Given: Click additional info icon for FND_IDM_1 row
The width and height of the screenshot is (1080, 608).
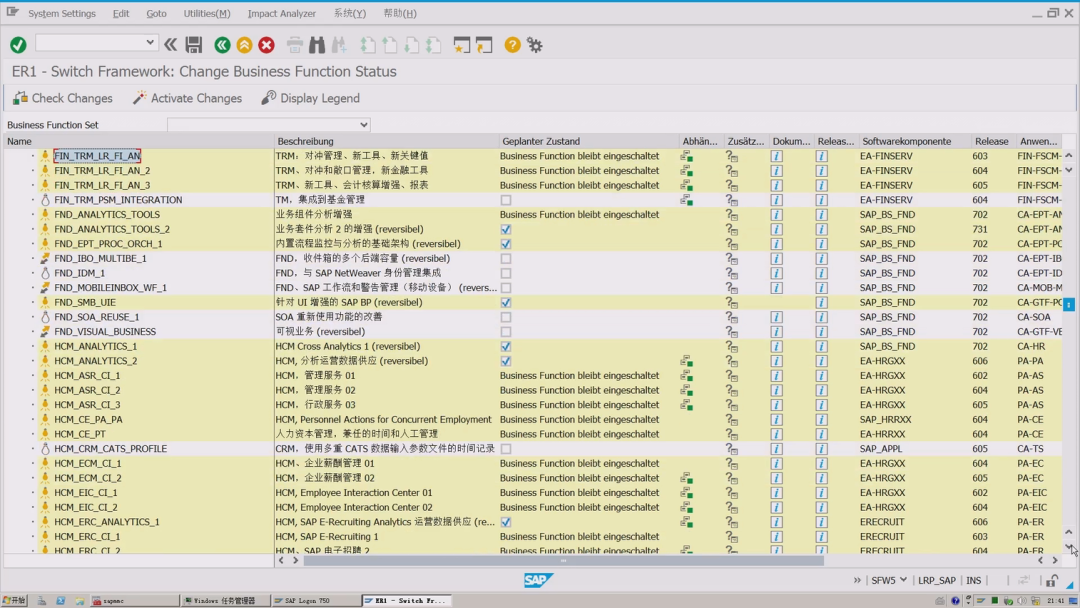Looking at the screenshot, I should 731,273.
